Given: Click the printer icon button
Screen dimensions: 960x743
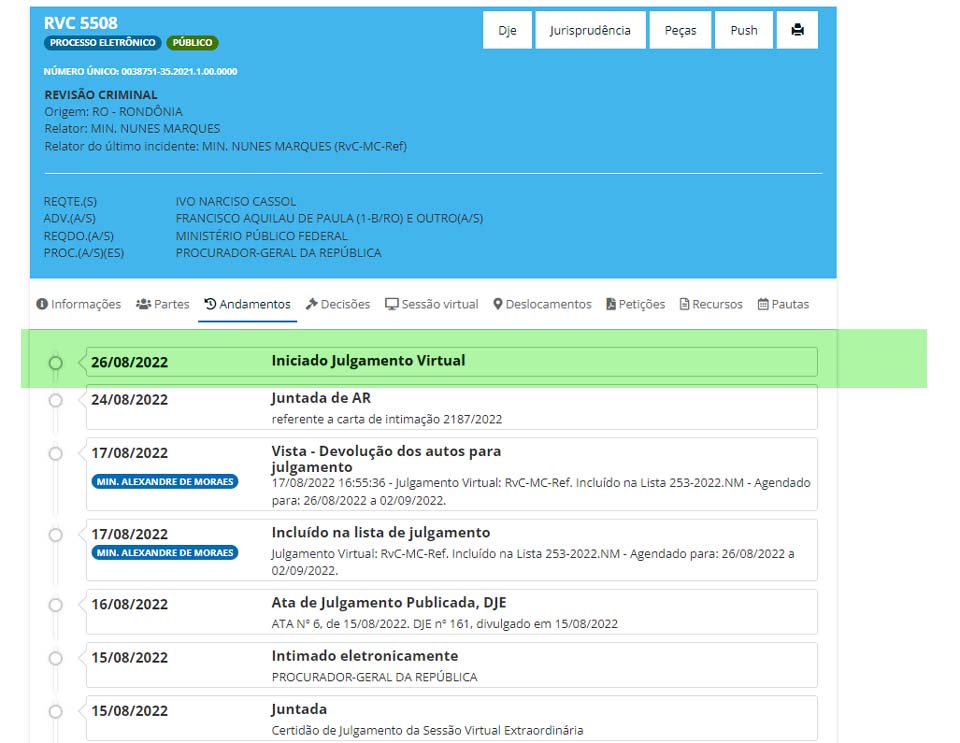Looking at the screenshot, I should 797,30.
